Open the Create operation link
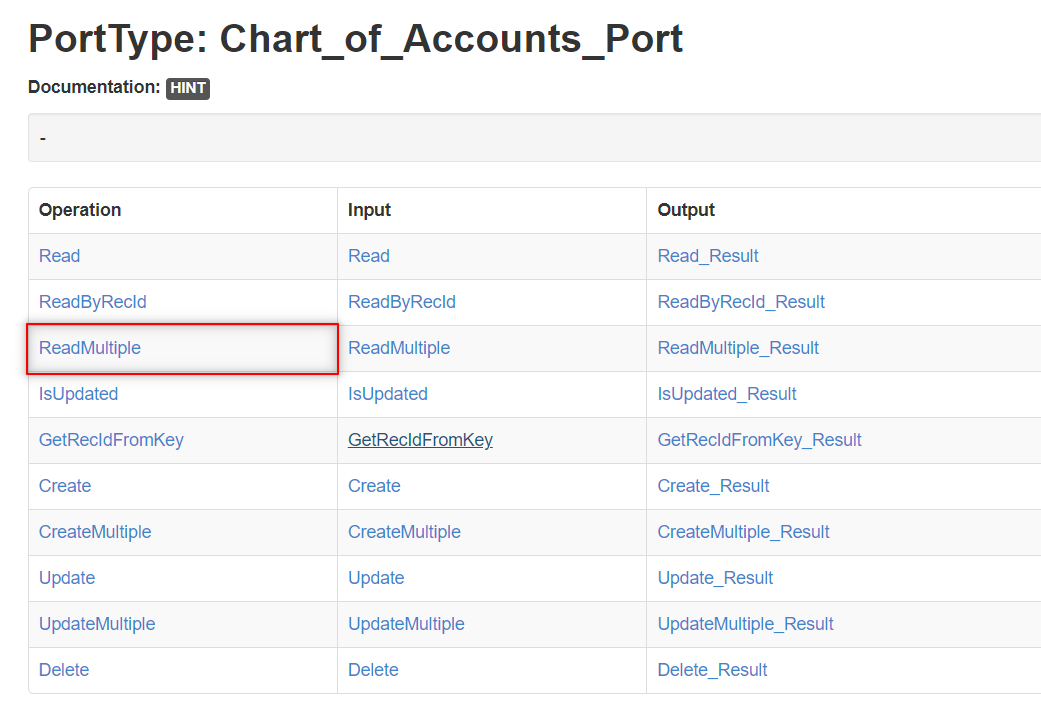Viewport: 1041px width, 704px height. (64, 485)
